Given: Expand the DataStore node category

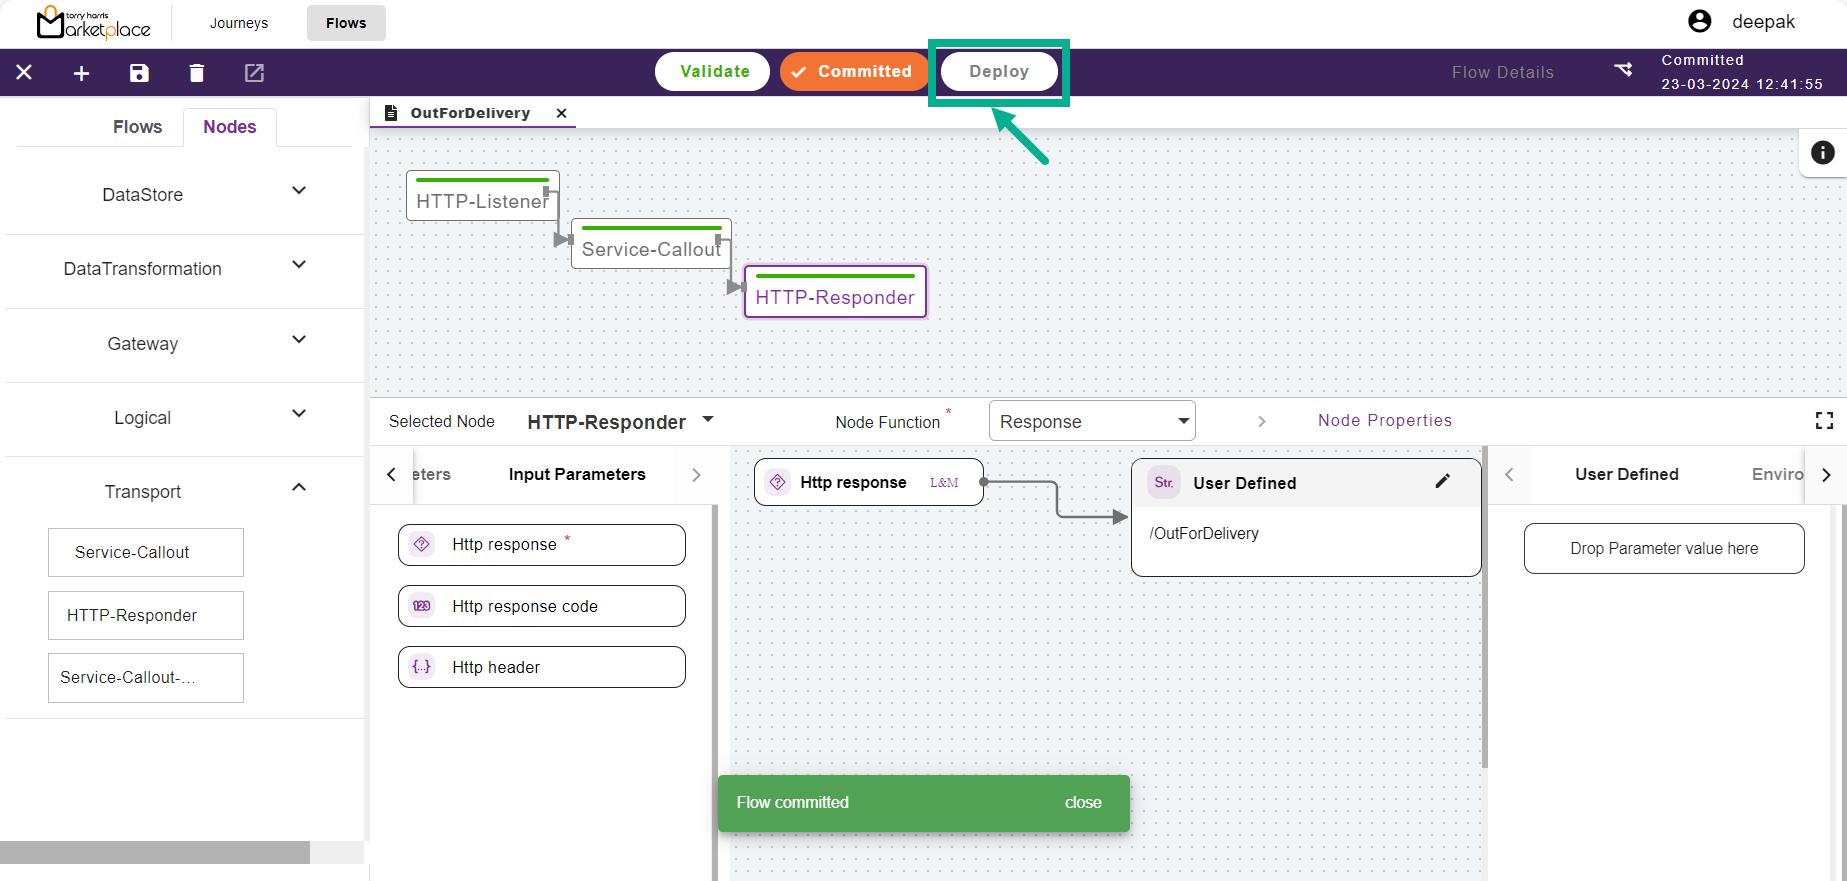Looking at the screenshot, I should coord(298,191).
